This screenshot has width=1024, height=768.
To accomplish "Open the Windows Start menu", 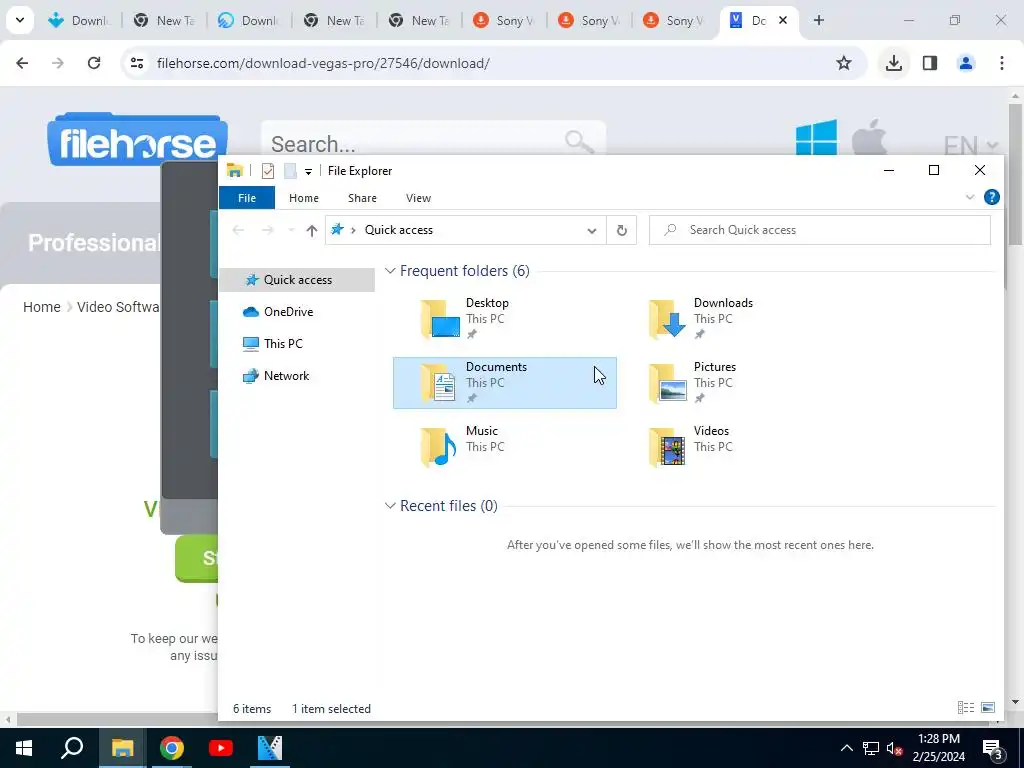I will pos(24,748).
